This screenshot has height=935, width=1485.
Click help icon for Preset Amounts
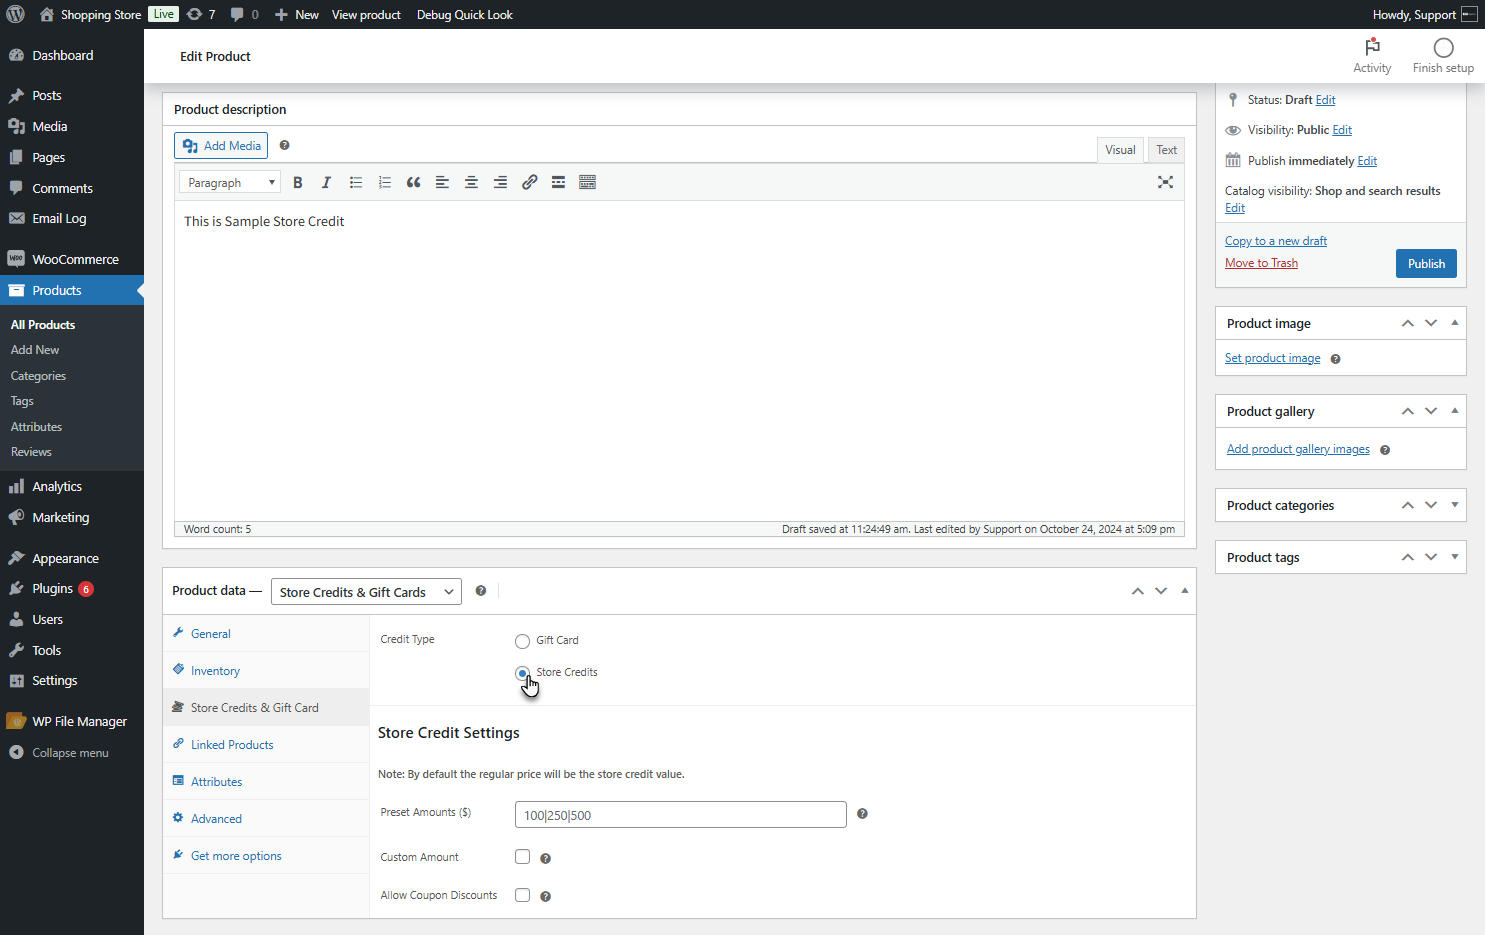[x=862, y=814]
